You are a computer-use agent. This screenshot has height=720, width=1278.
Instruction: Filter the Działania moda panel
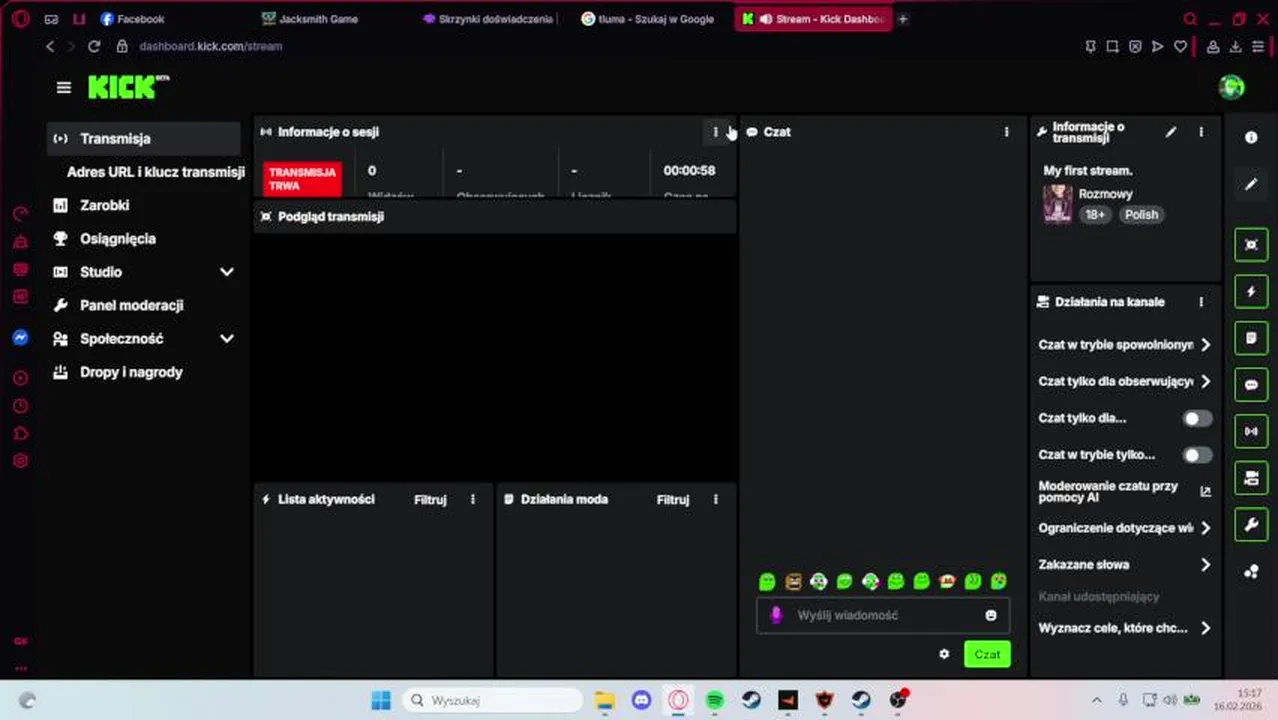coord(673,500)
